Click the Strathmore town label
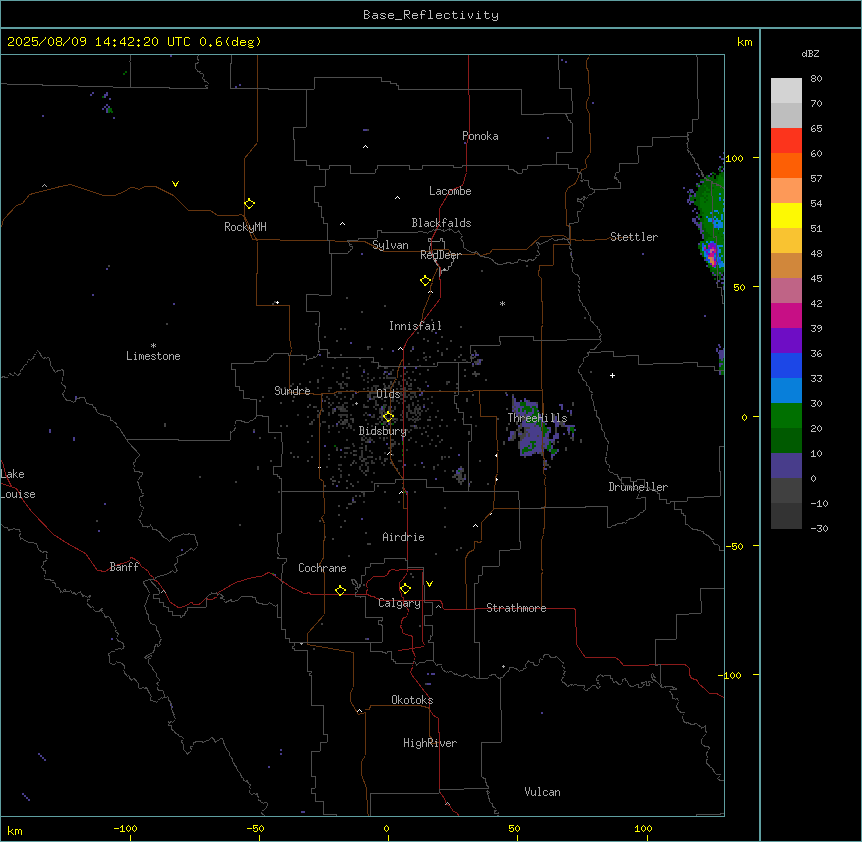The height and width of the screenshot is (842, 862). (516, 608)
